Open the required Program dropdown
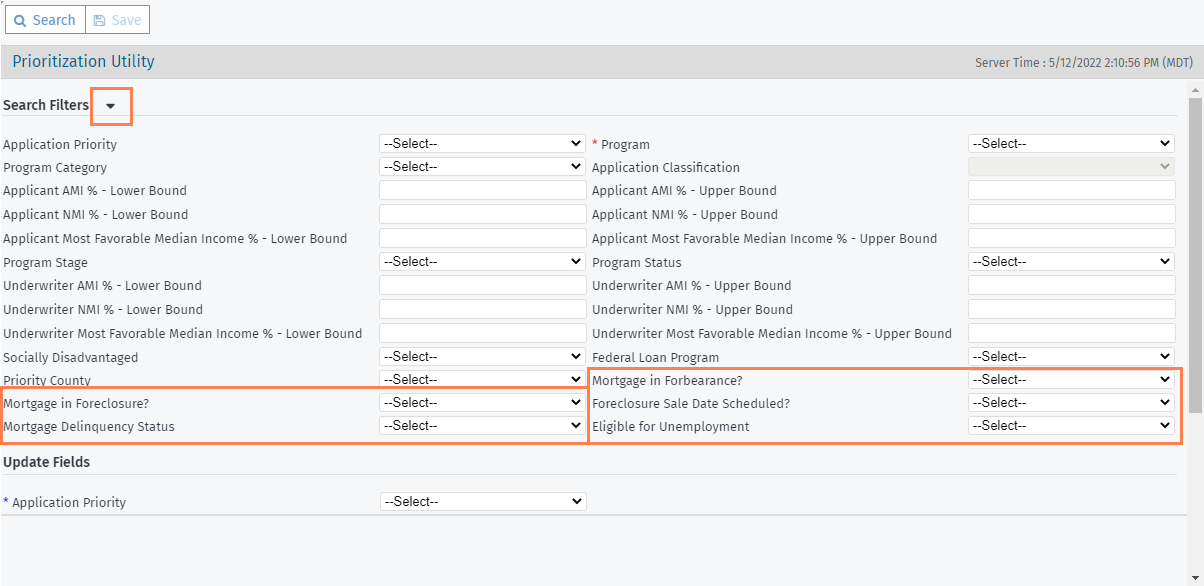The height and width of the screenshot is (586, 1204). 1071,144
